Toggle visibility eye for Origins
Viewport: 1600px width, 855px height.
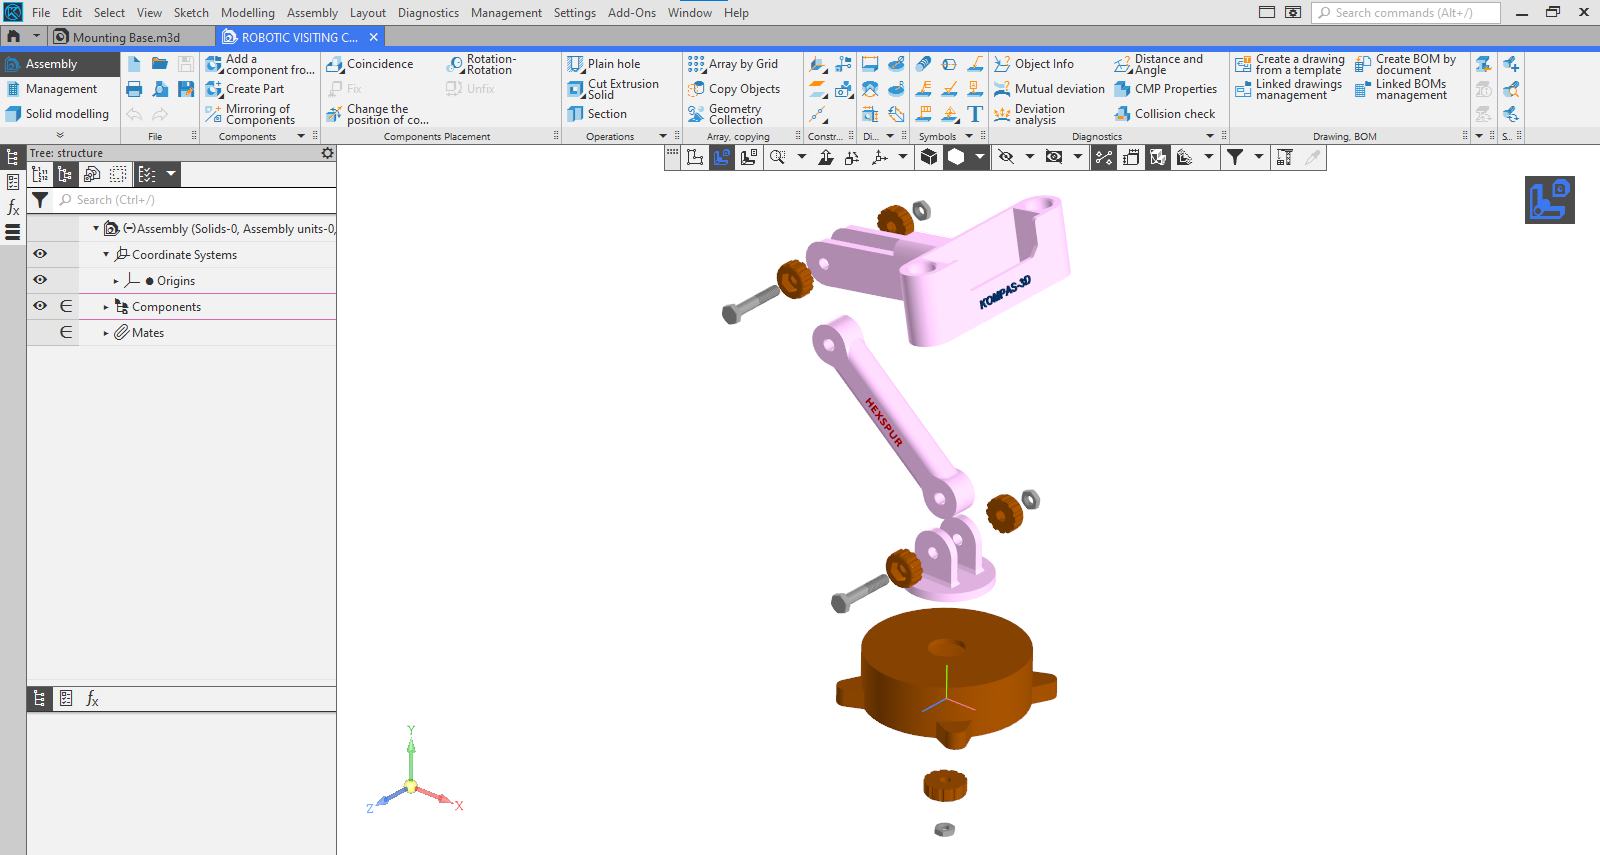tap(40, 280)
